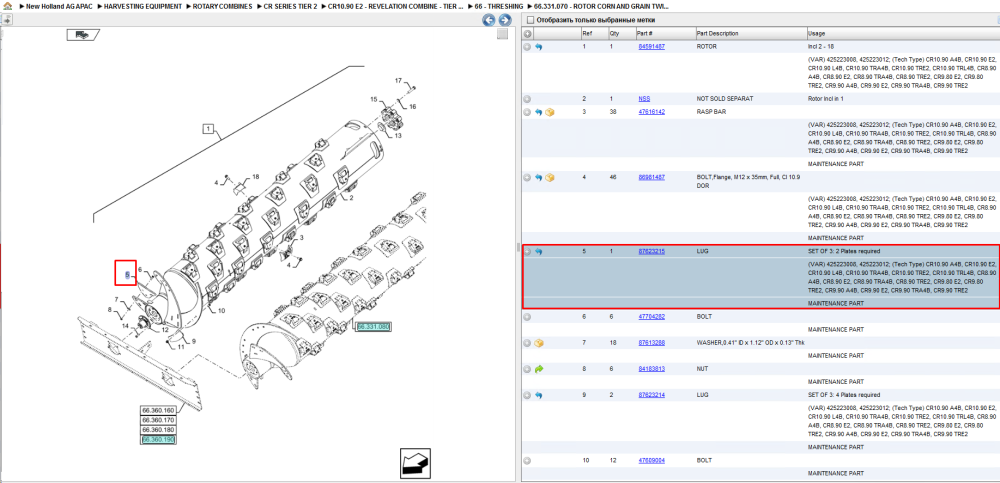Screen dimensions: 1000x483
Task: Click the grey circle icon in the NSS row
Action: point(527,99)
